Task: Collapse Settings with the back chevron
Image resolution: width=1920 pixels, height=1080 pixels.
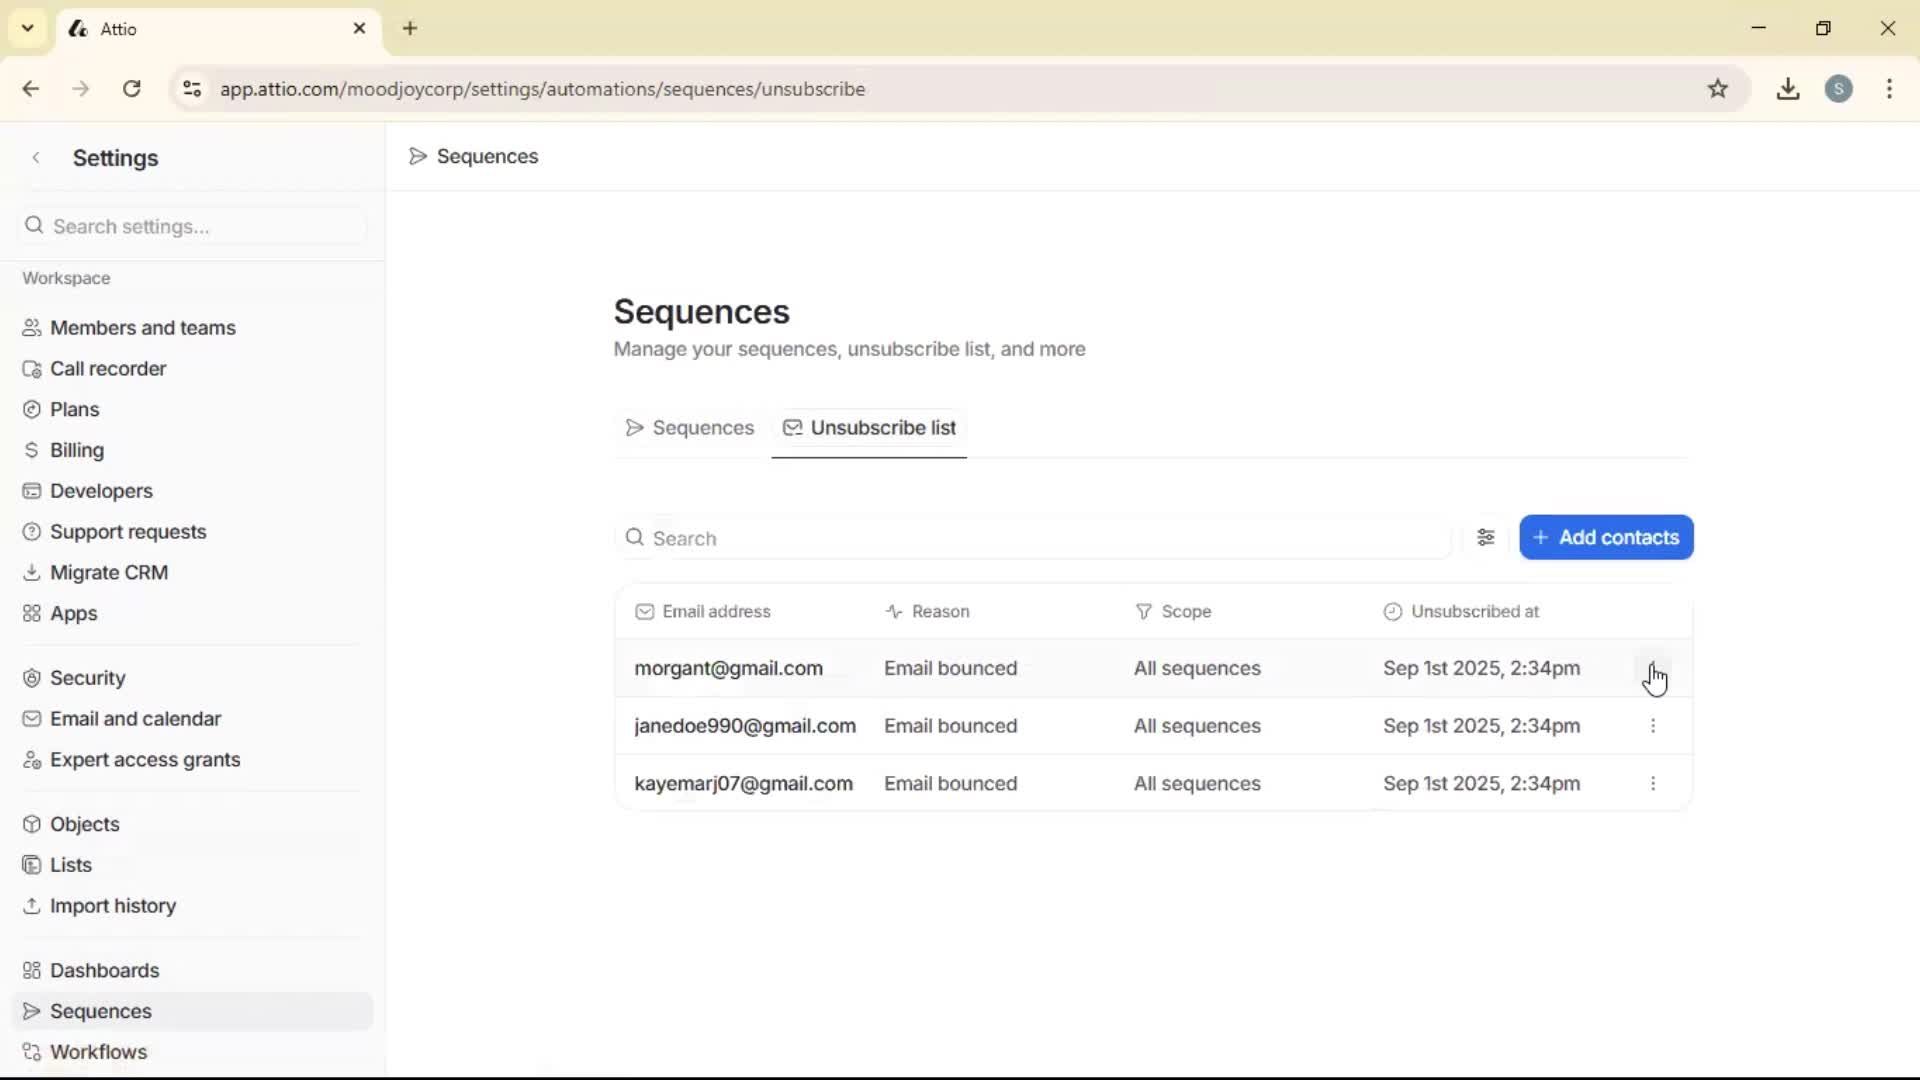Action: pos(36,157)
